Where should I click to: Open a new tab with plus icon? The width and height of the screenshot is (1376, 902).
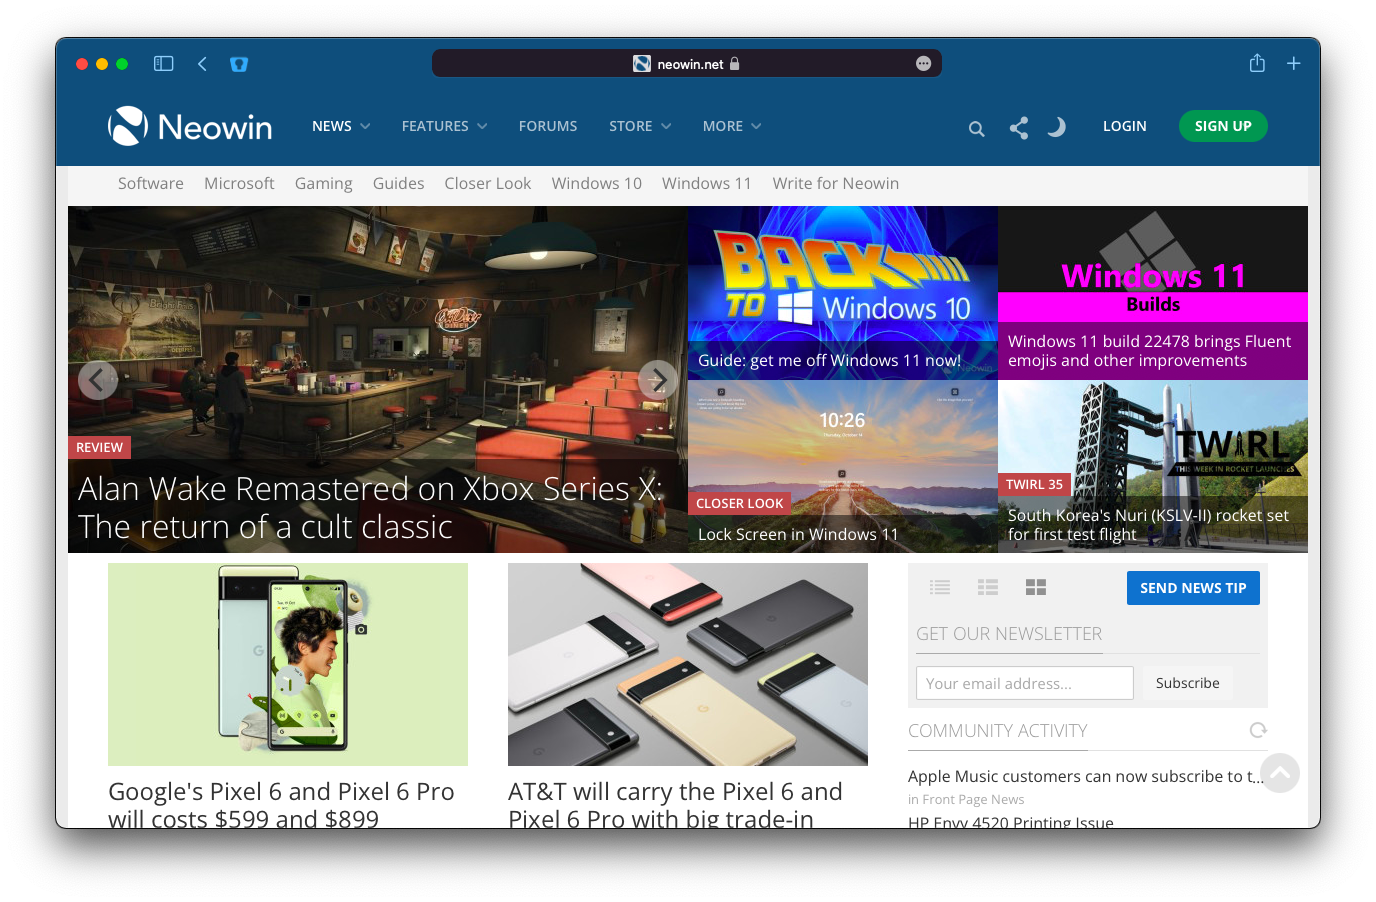point(1294,64)
